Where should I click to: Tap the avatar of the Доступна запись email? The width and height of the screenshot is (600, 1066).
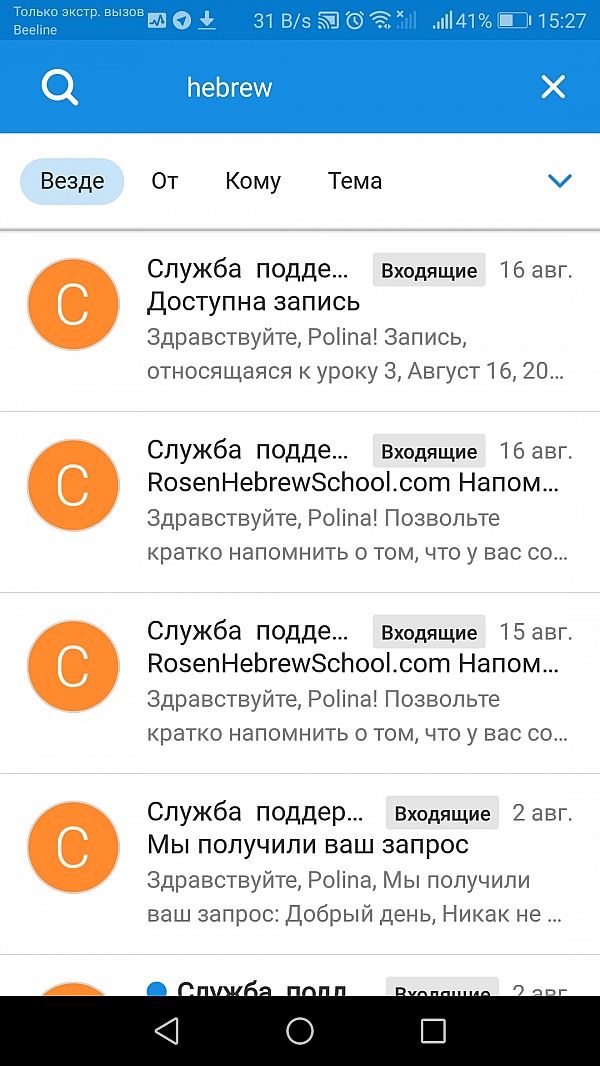click(73, 304)
